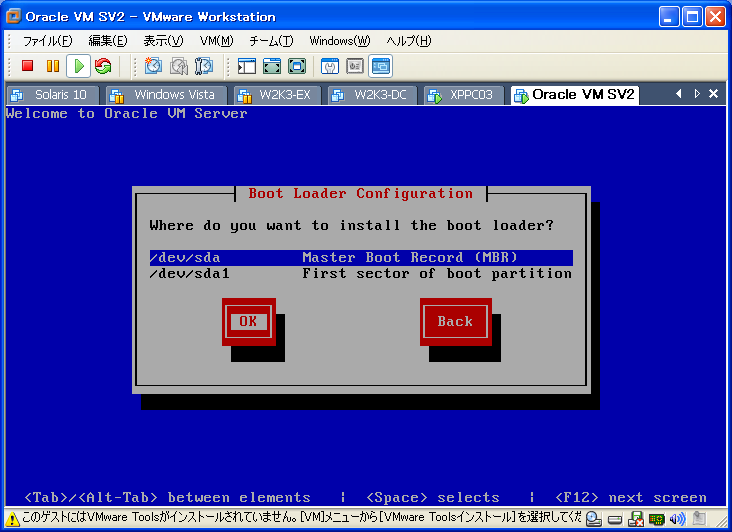Click the green Power On play icon

pyautogui.click(x=78, y=66)
